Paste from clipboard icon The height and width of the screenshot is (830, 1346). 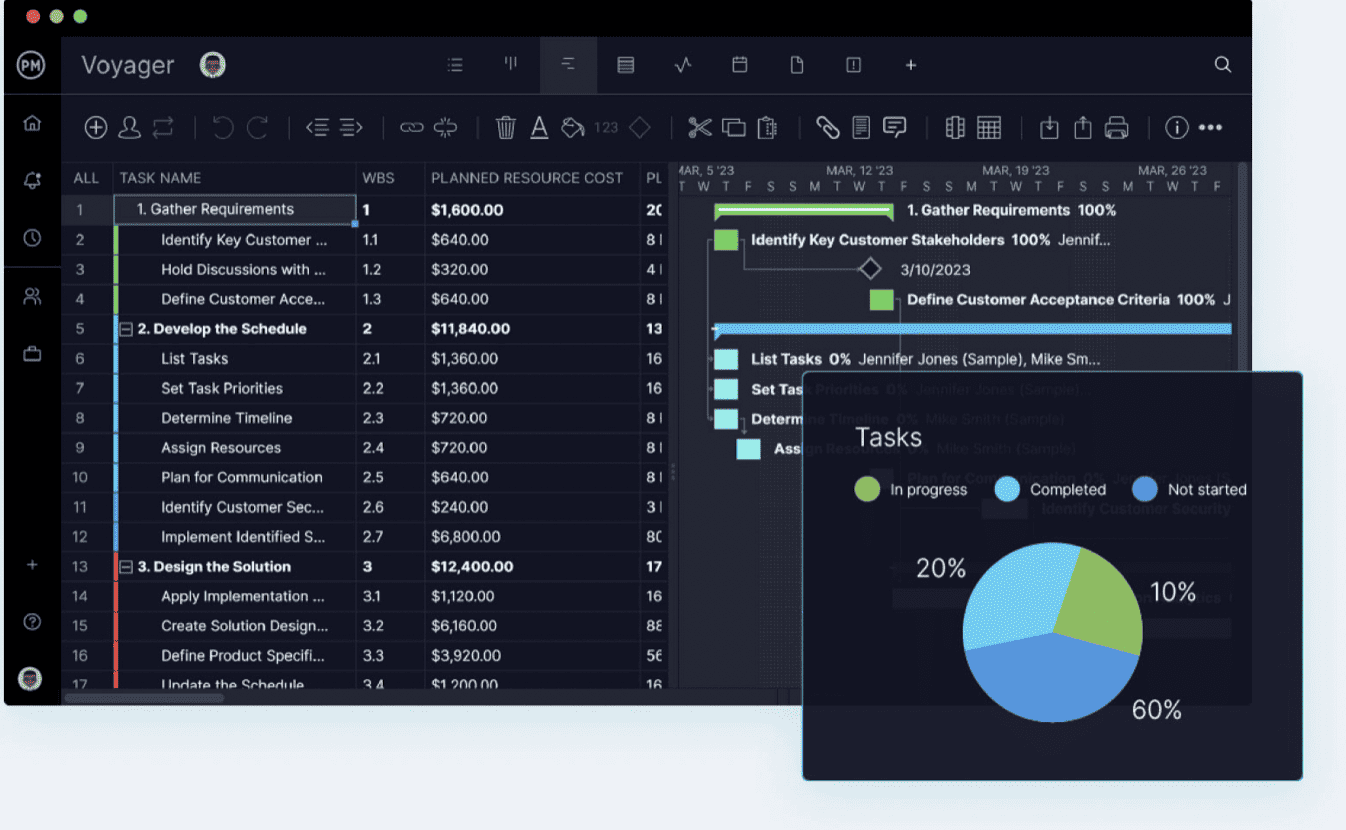tap(767, 127)
